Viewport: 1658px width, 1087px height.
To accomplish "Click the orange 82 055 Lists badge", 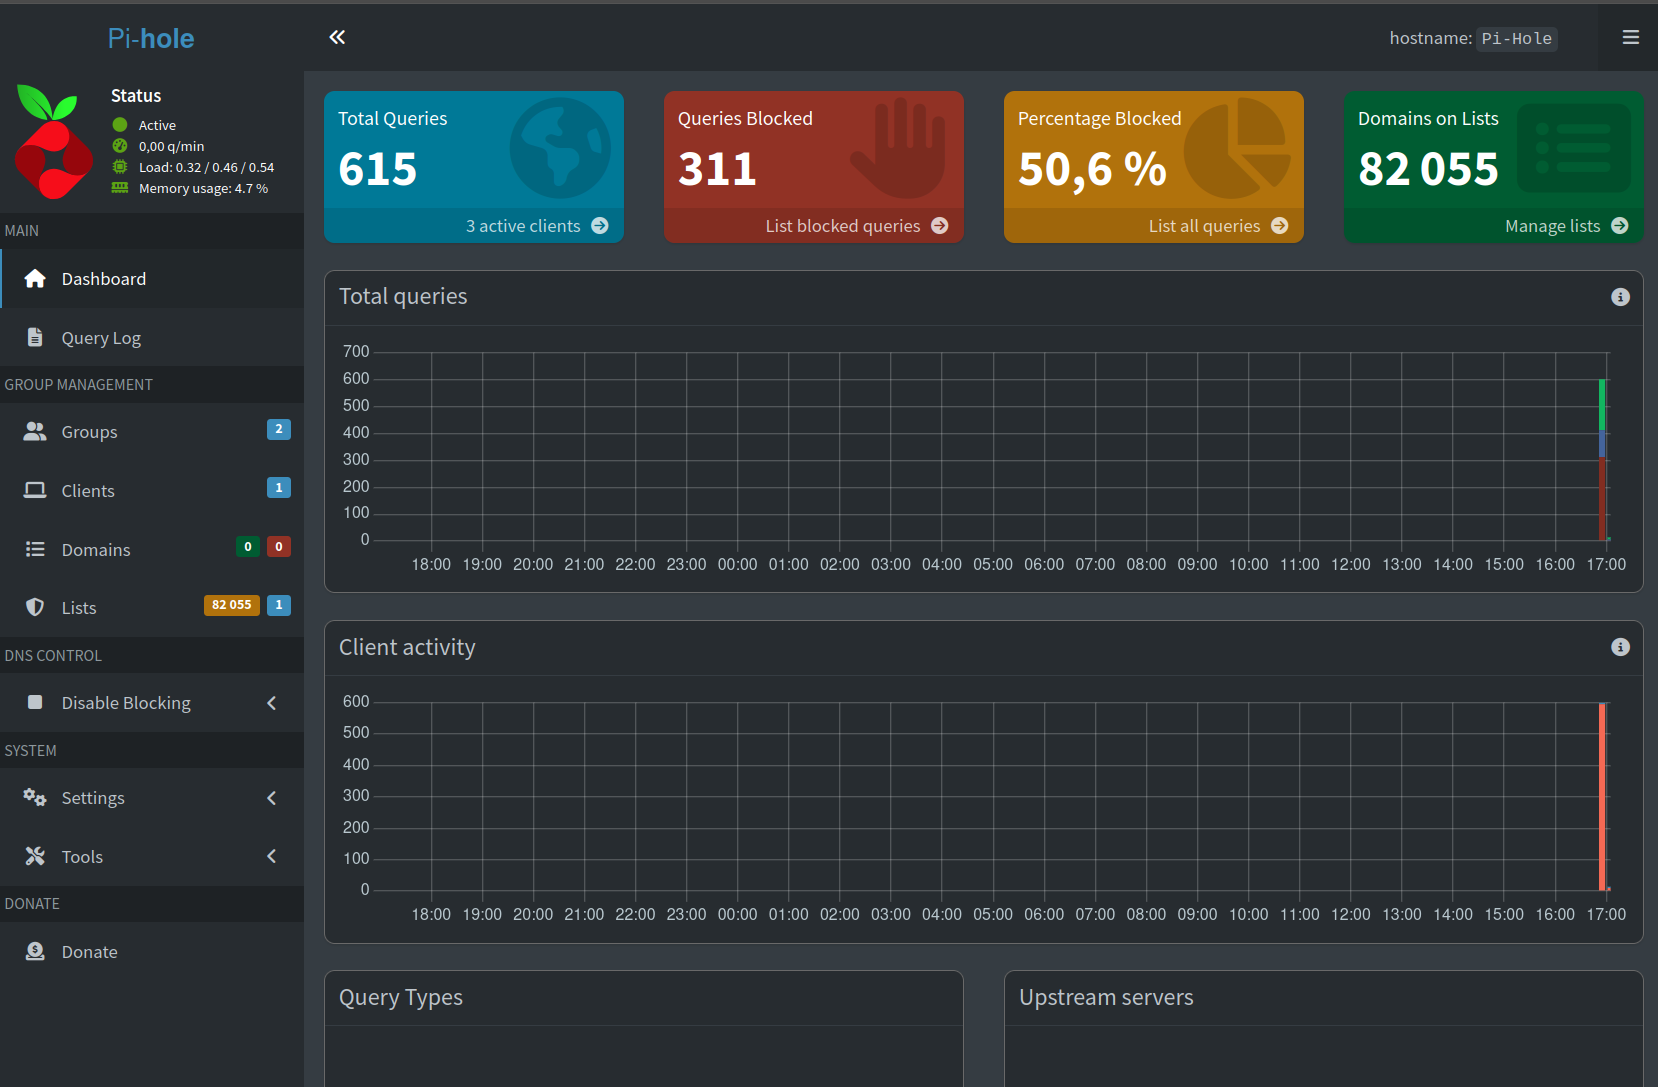I will pos(232,605).
